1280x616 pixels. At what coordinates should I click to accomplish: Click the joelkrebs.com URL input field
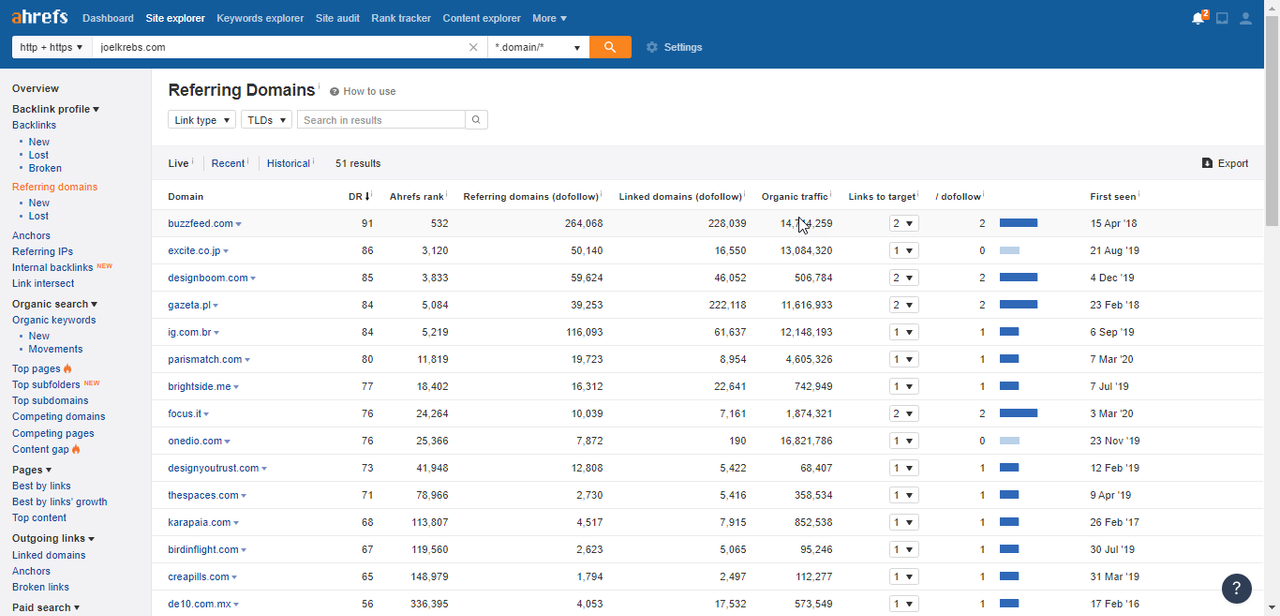coord(278,47)
